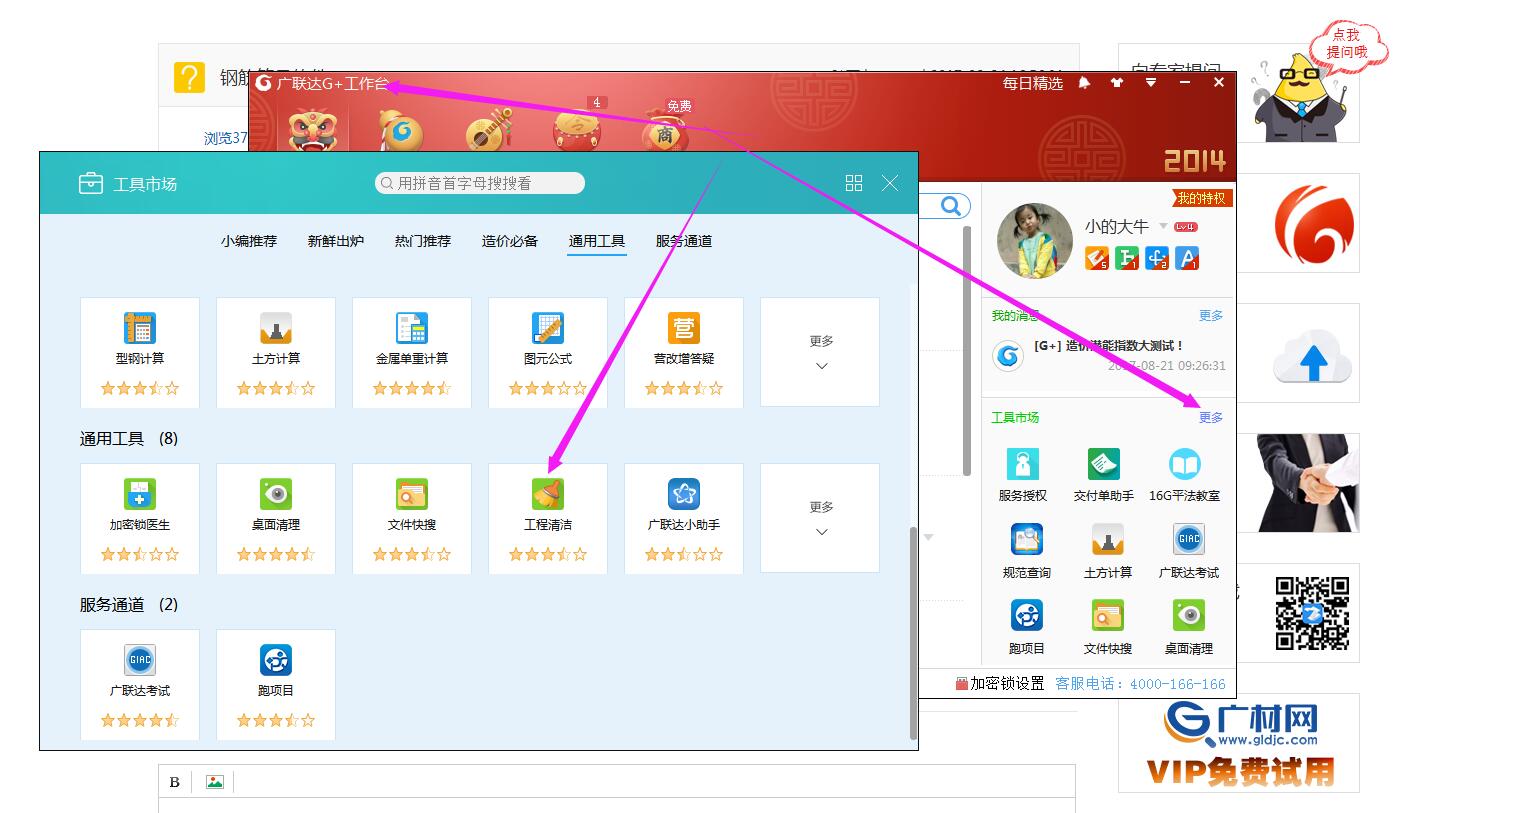Viewport: 1515px width, 813px height.
Task: Click the insert image button in the editor
Action: tap(214, 782)
